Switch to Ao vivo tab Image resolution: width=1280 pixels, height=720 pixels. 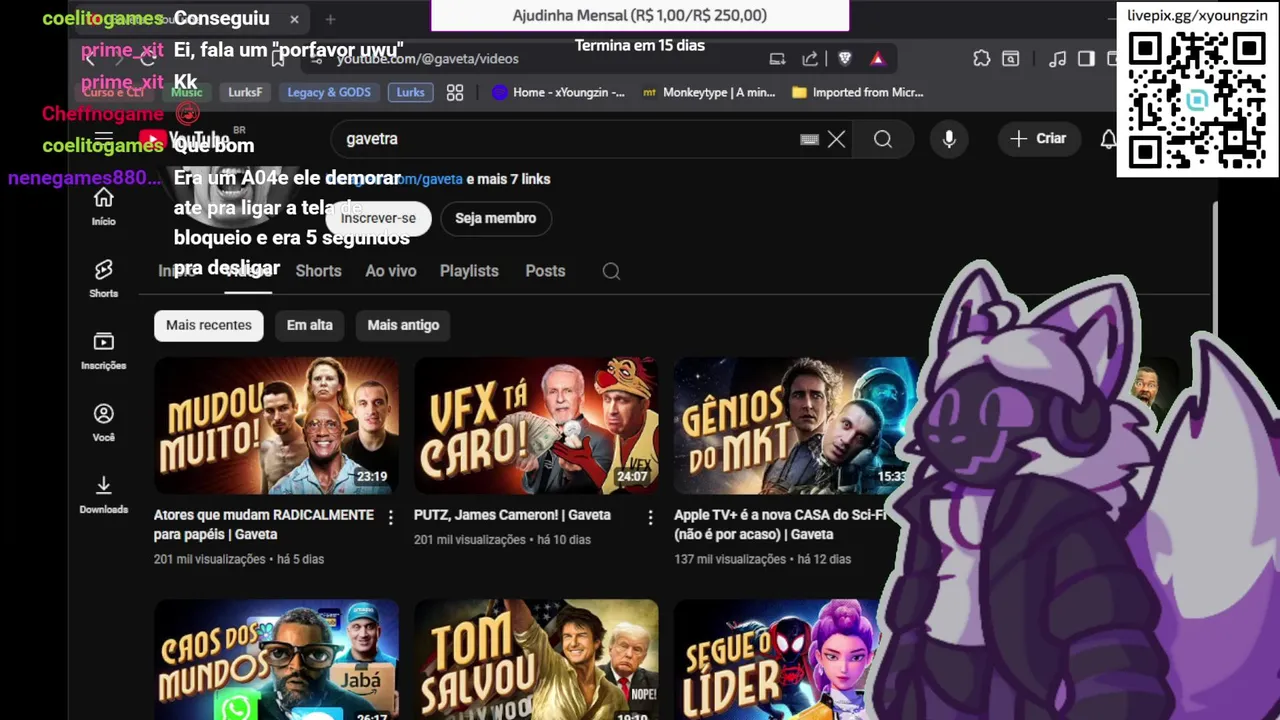click(391, 271)
